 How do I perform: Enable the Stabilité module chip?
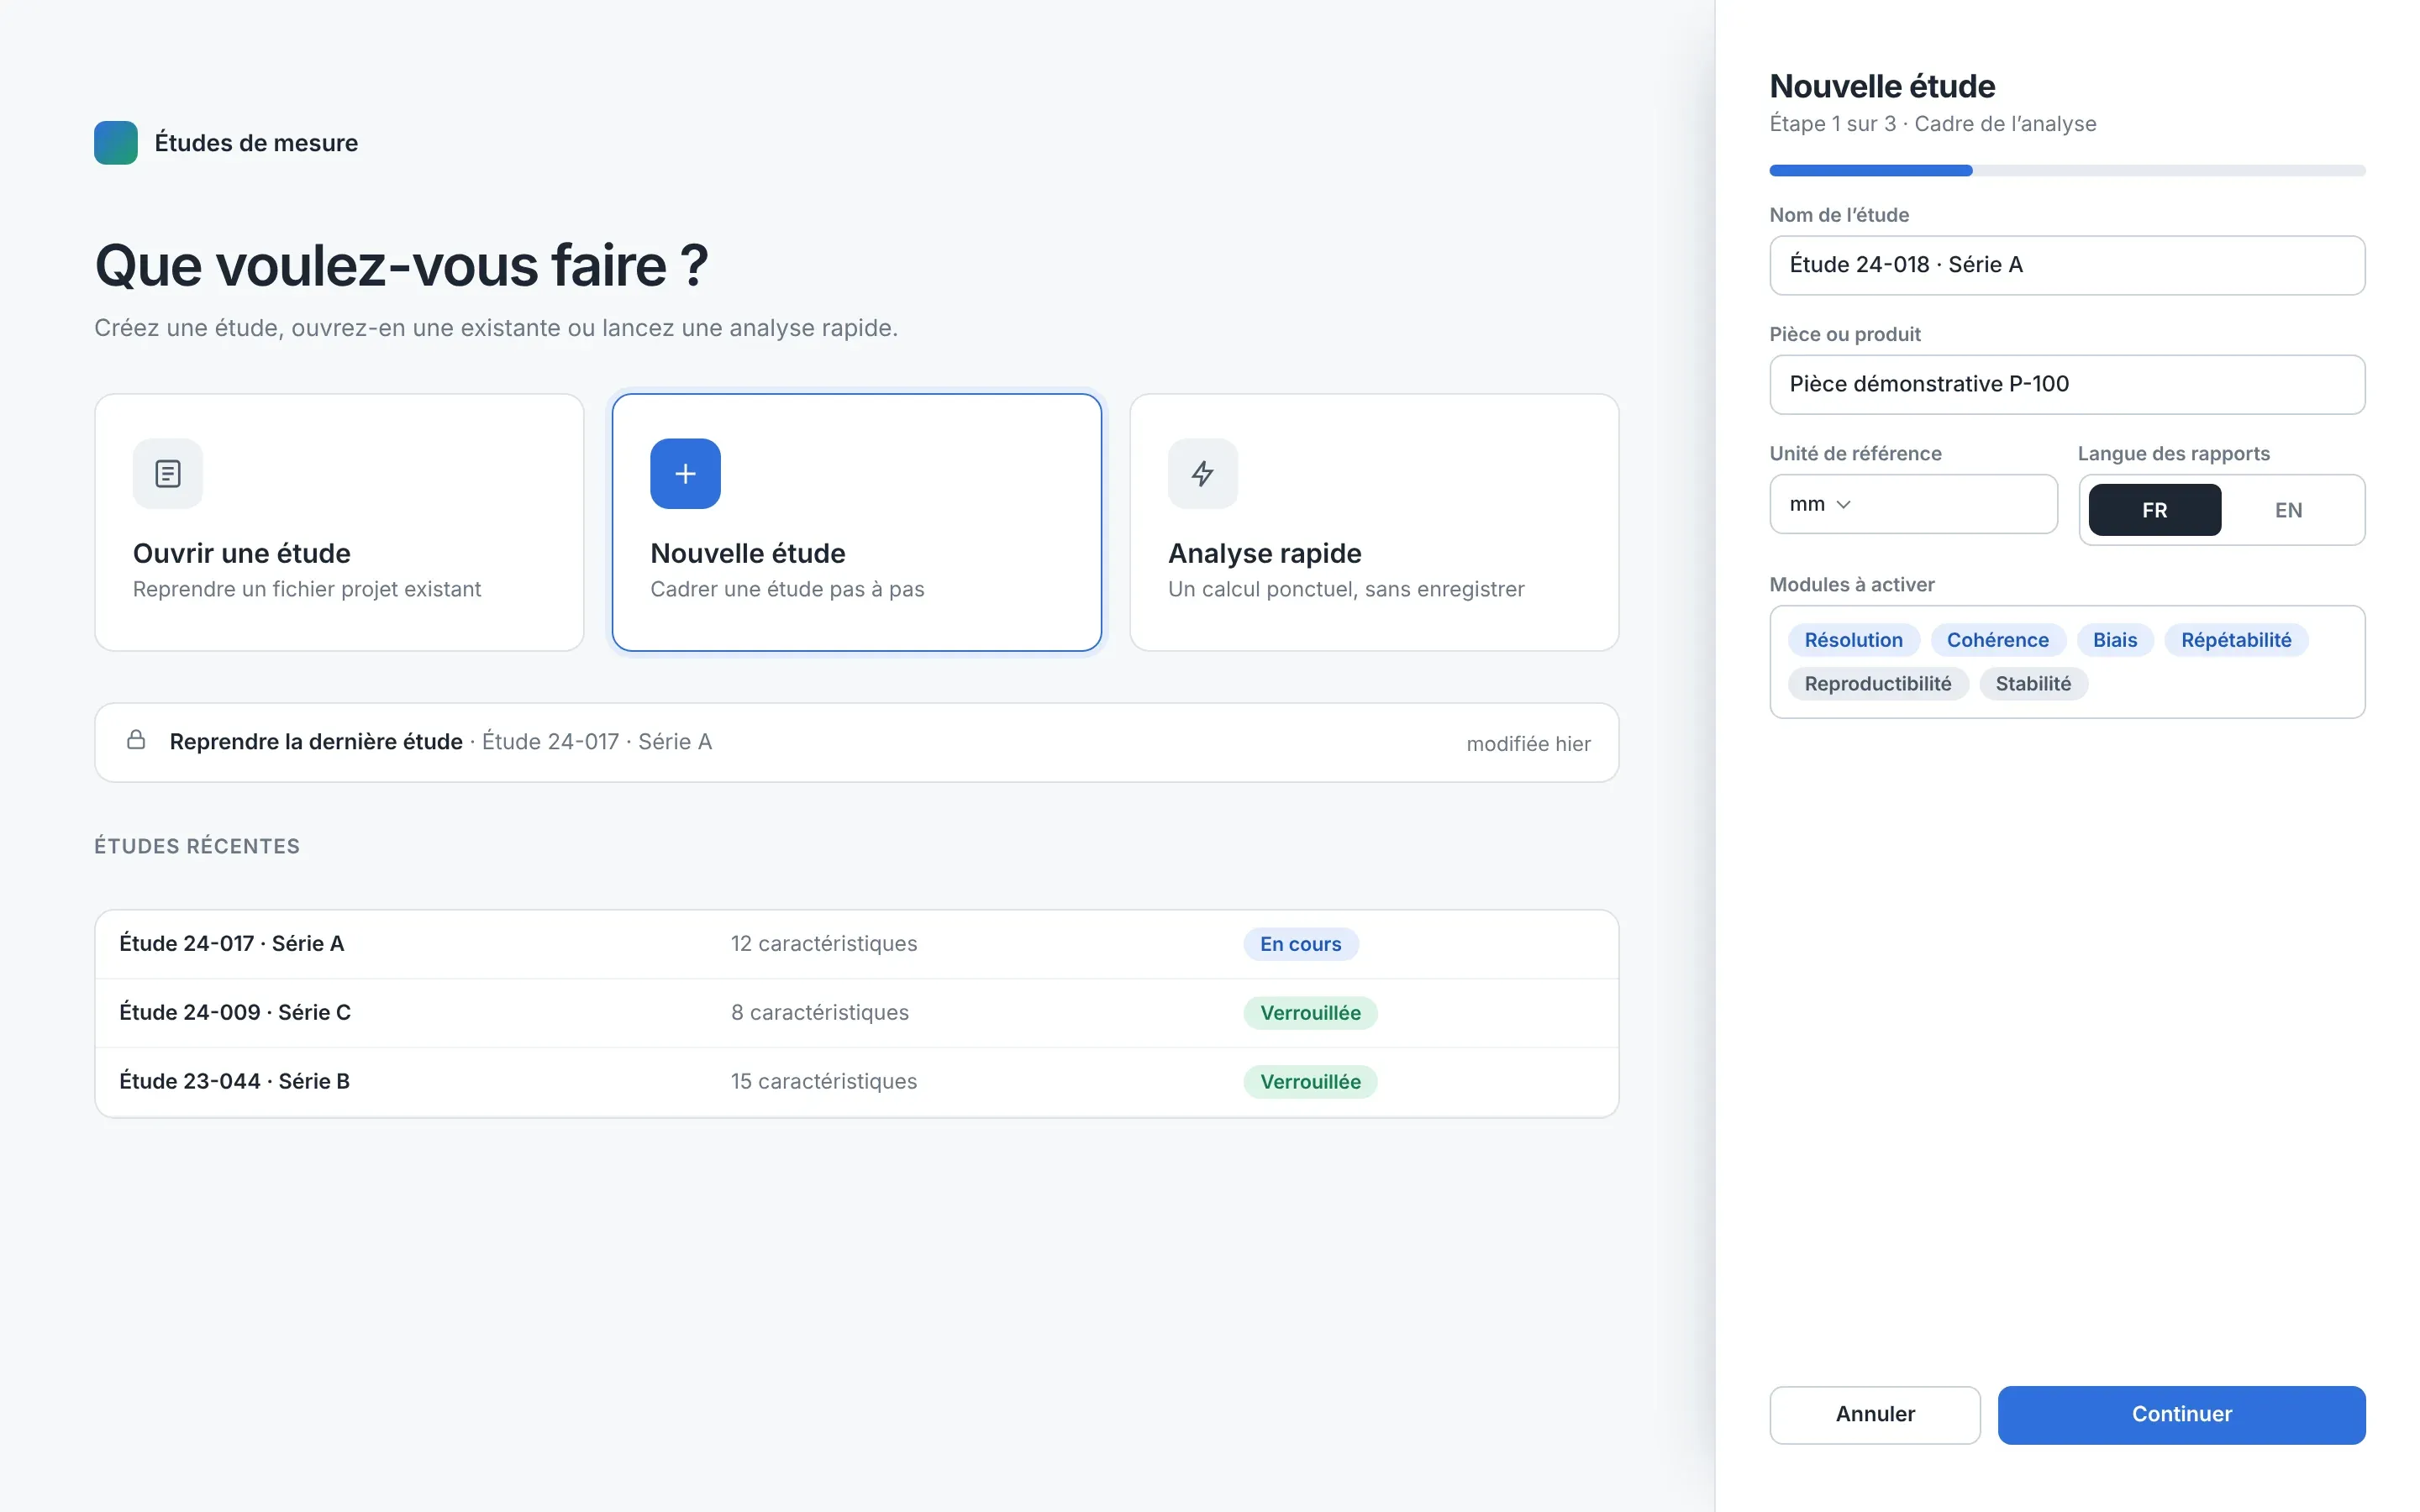tap(2033, 684)
